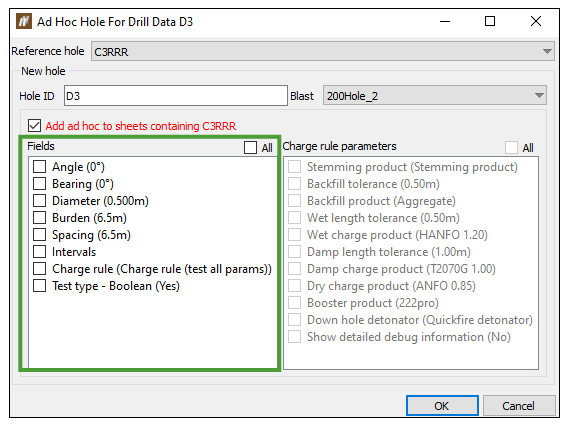569x427 pixels.
Task: Check the Fields All checkbox
Action: [250, 148]
